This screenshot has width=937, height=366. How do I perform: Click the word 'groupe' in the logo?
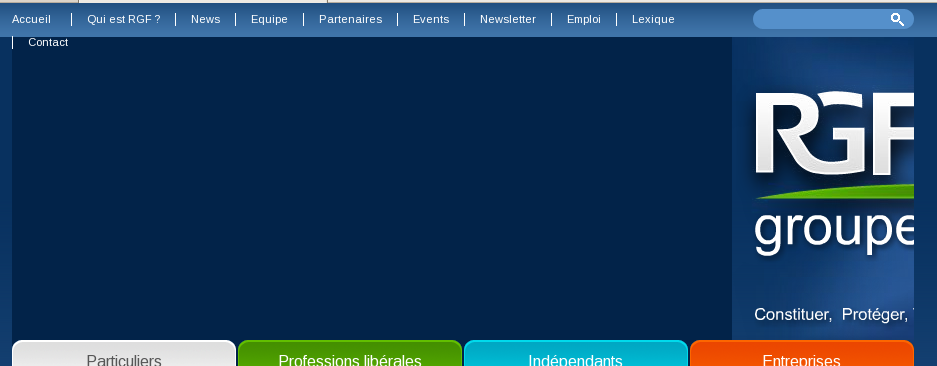pyautogui.click(x=834, y=234)
